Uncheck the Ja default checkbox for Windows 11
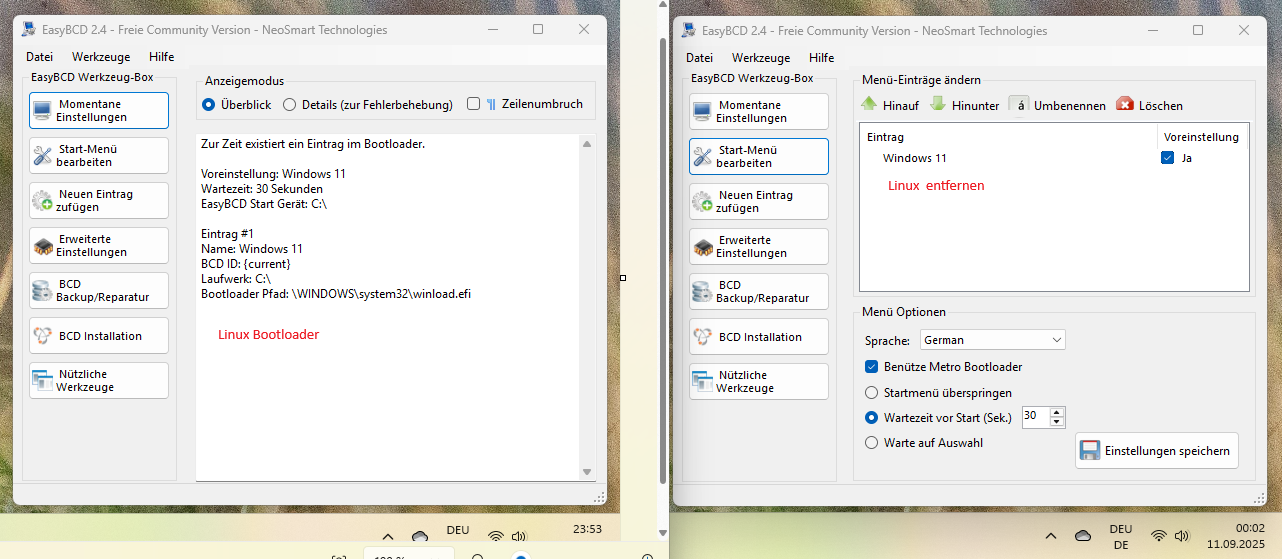Viewport: 1282px width, 559px height. (1167, 158)
